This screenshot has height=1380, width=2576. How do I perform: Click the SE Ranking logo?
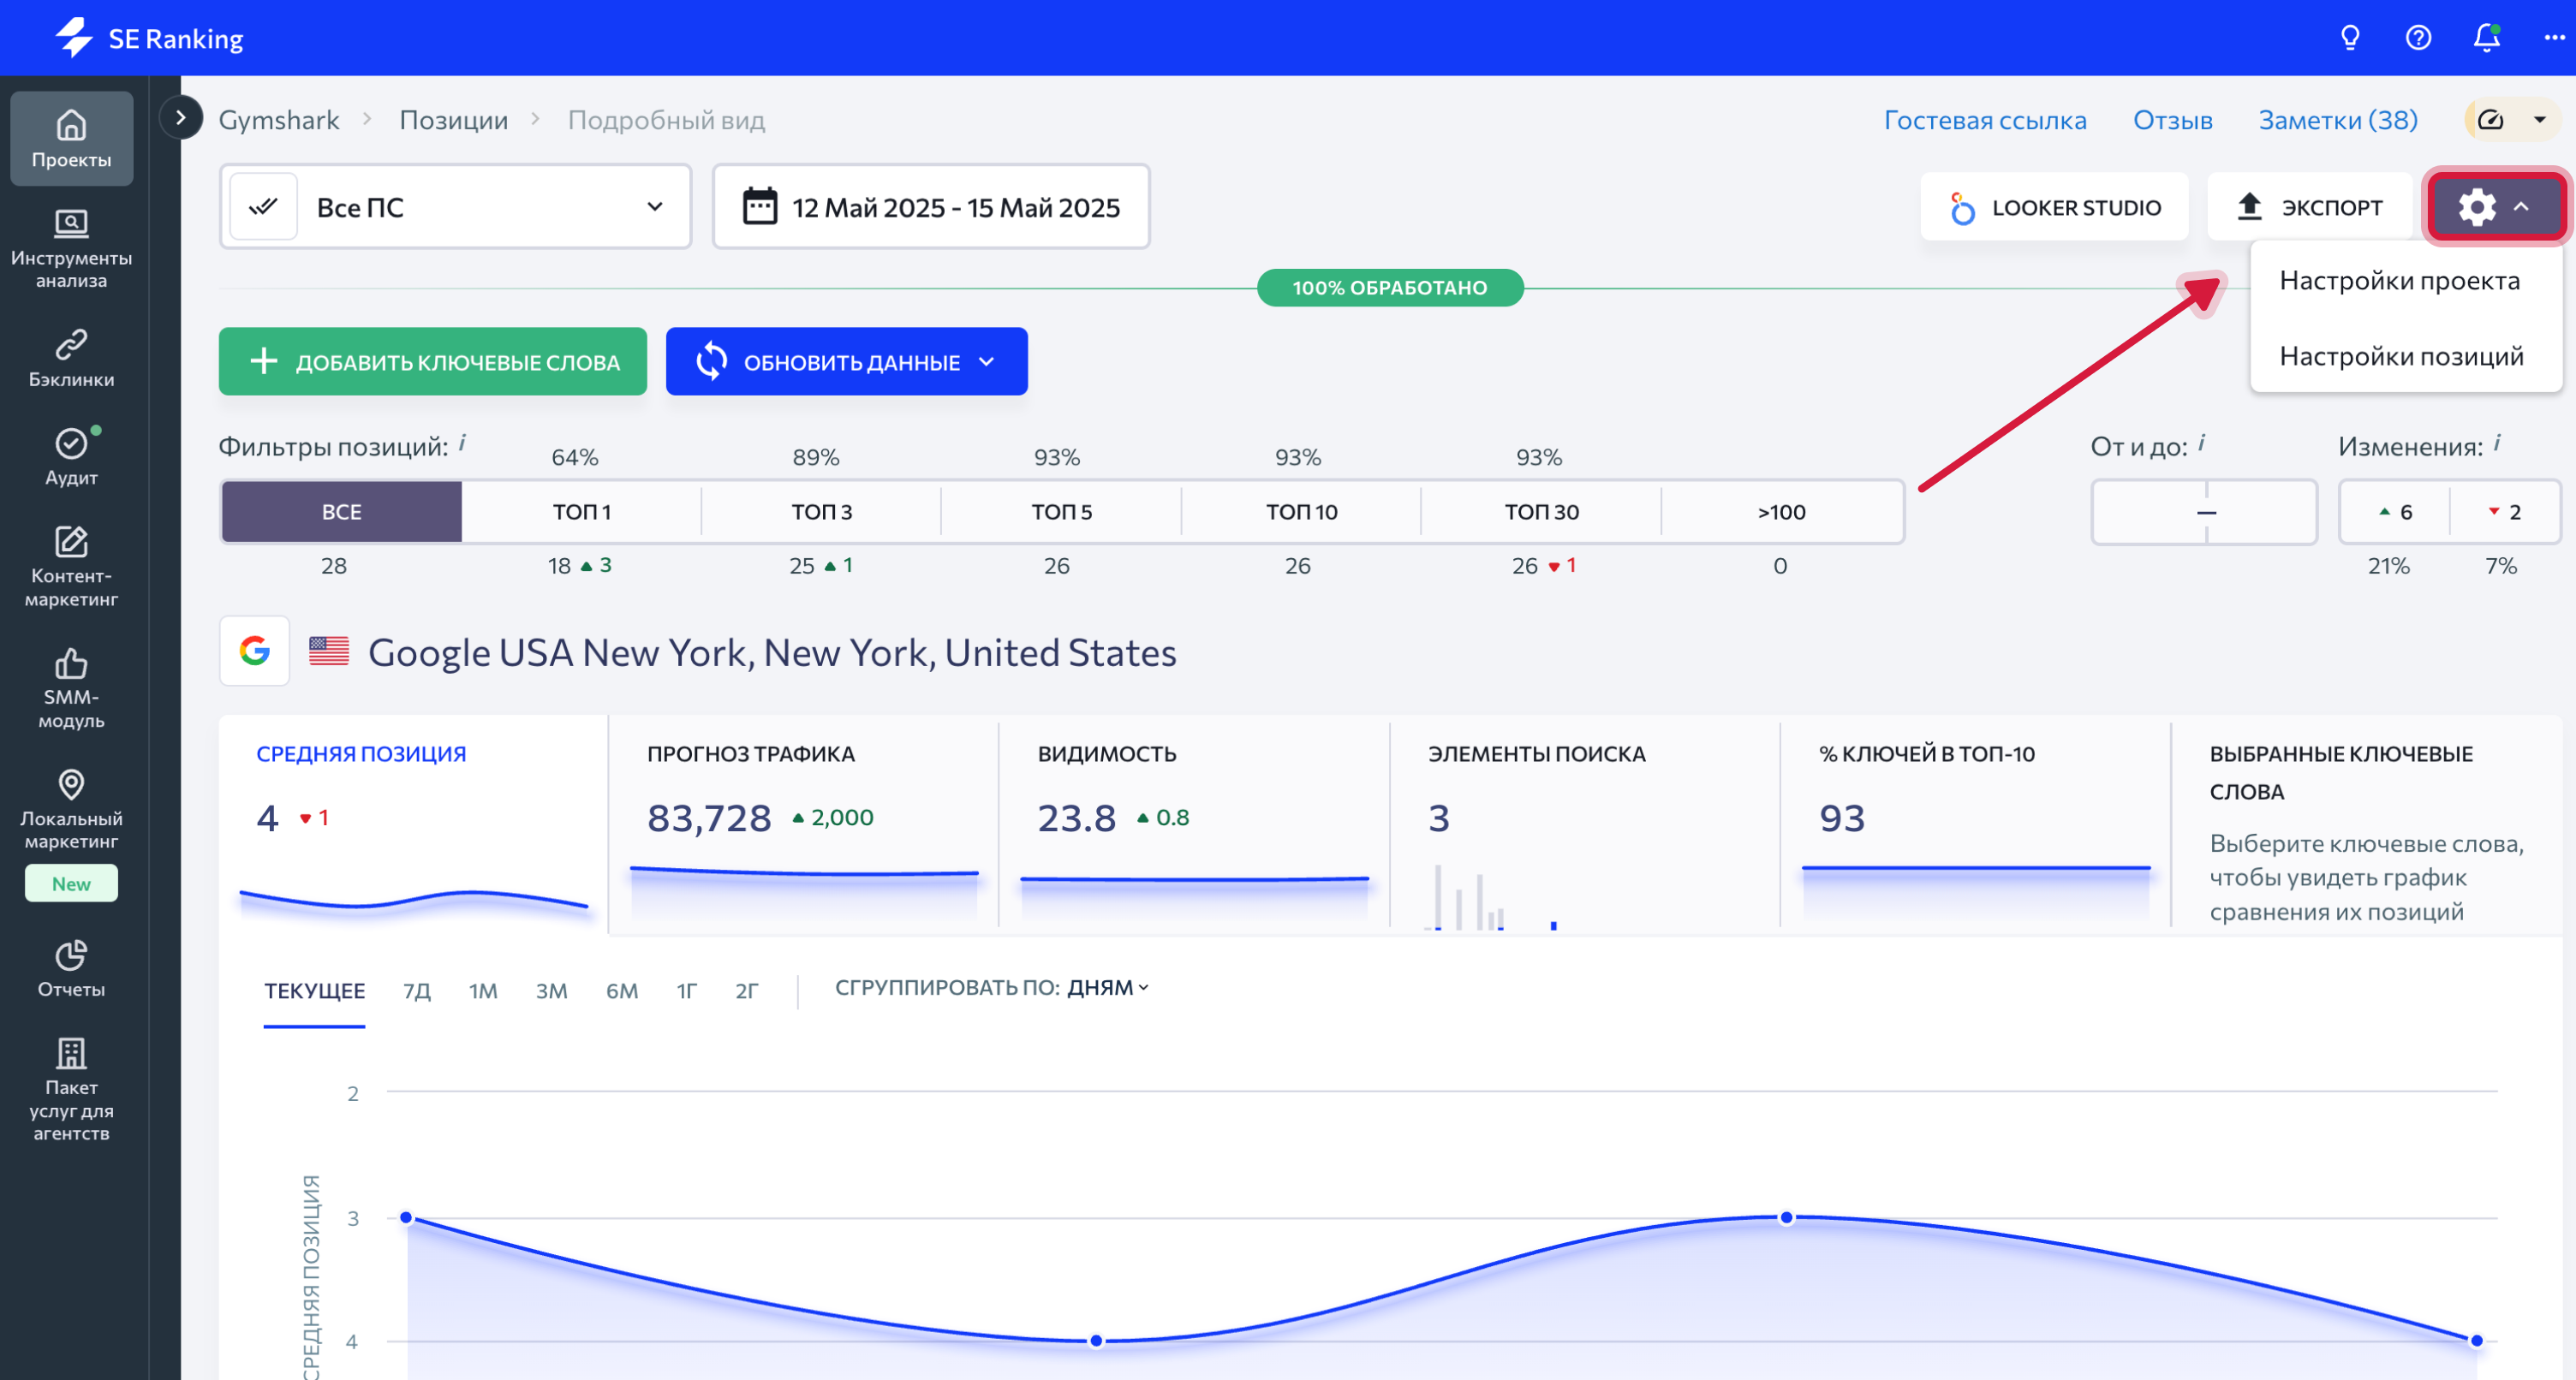coord(150,38)
